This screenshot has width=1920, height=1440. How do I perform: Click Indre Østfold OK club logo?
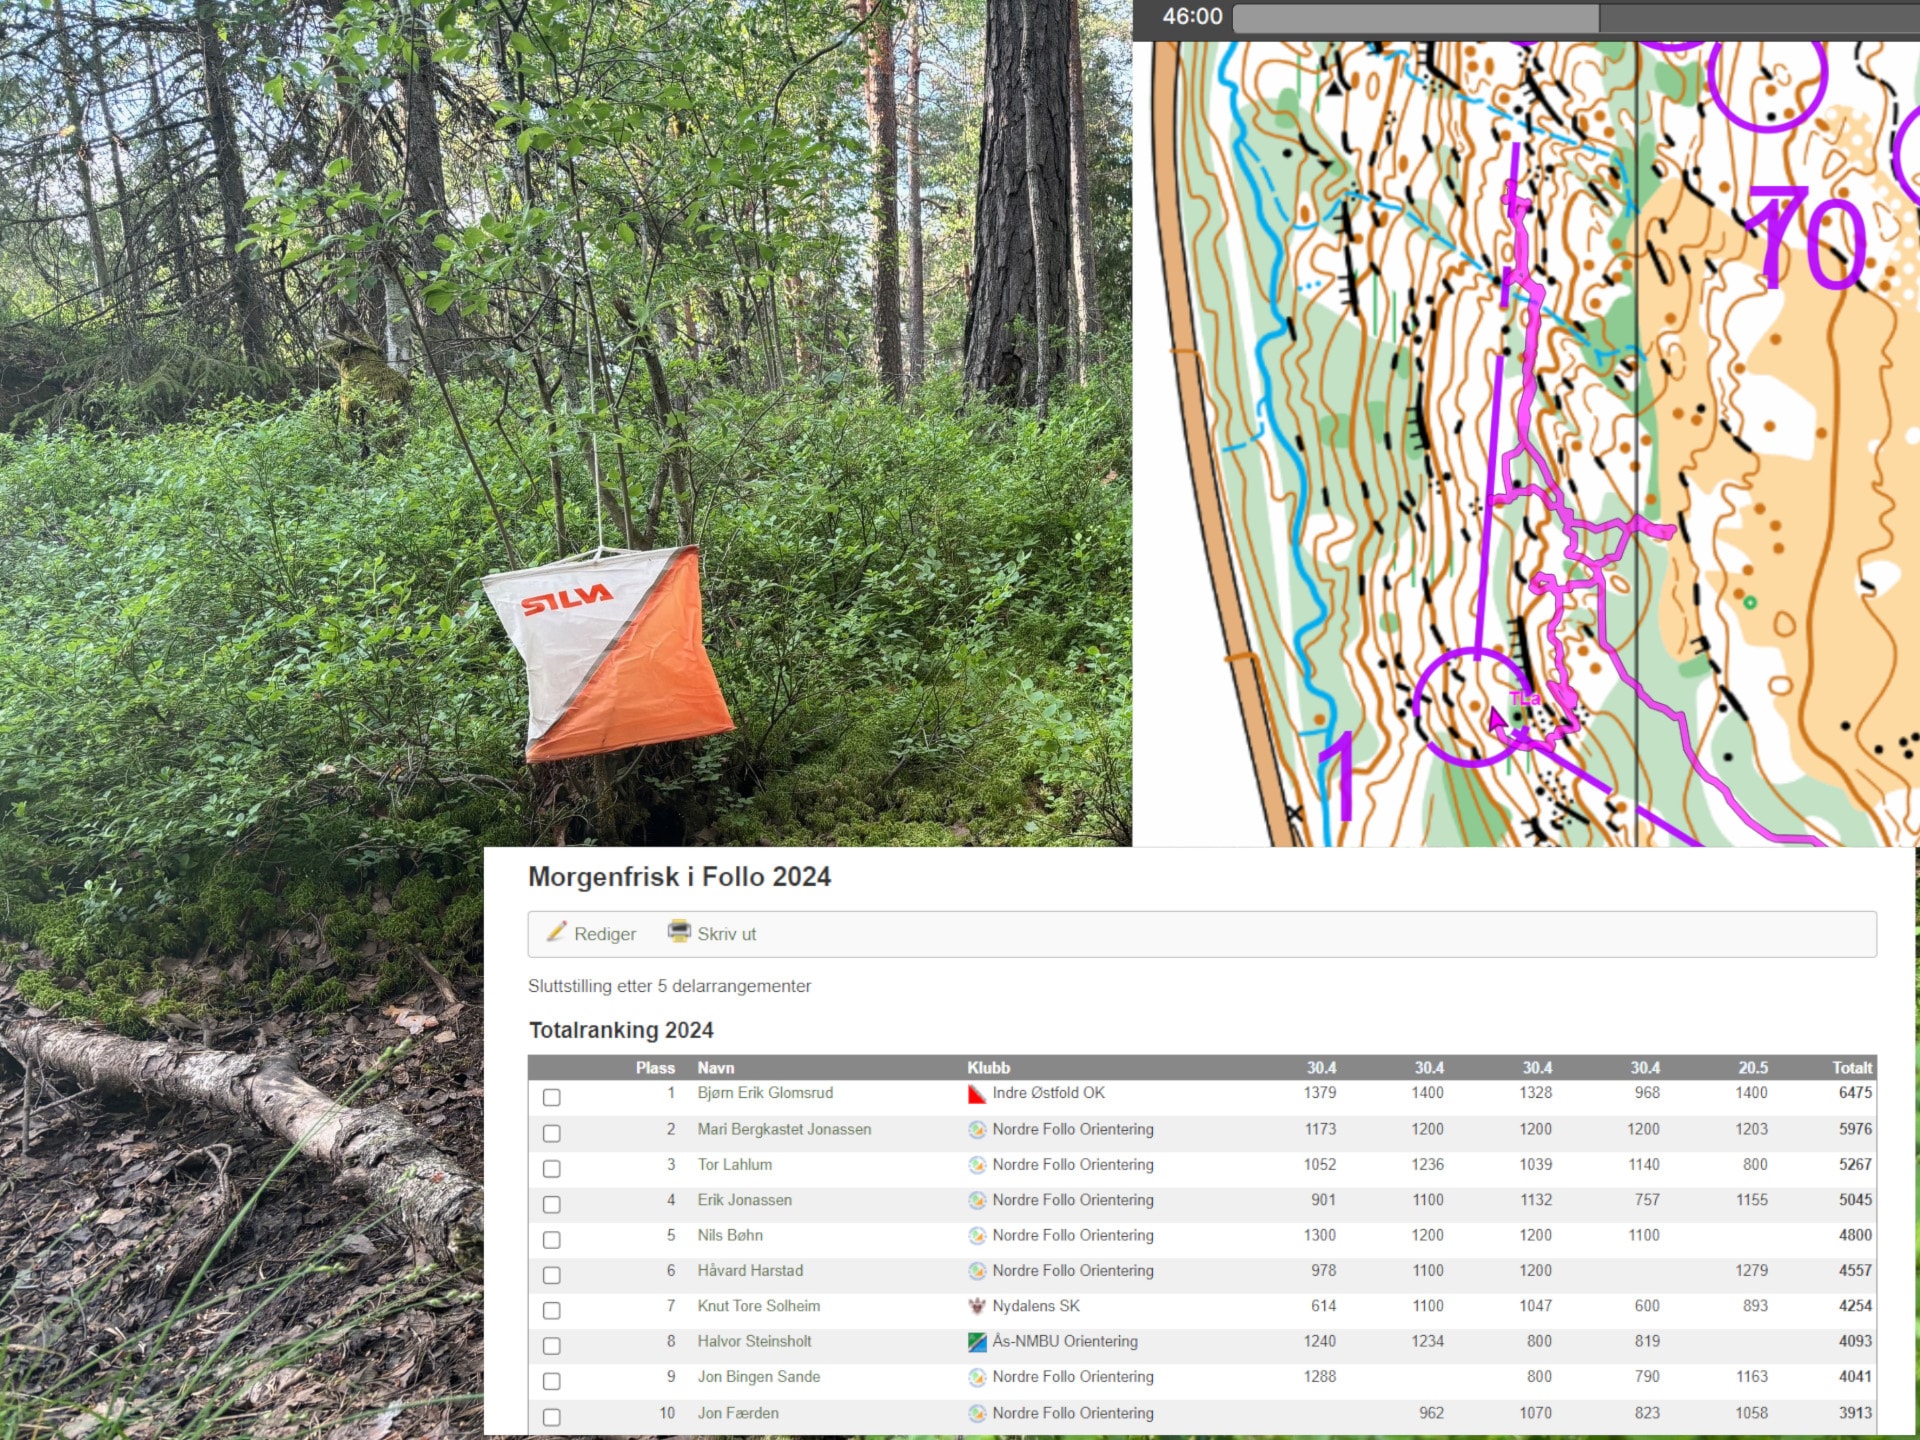tap(977, 1094)
